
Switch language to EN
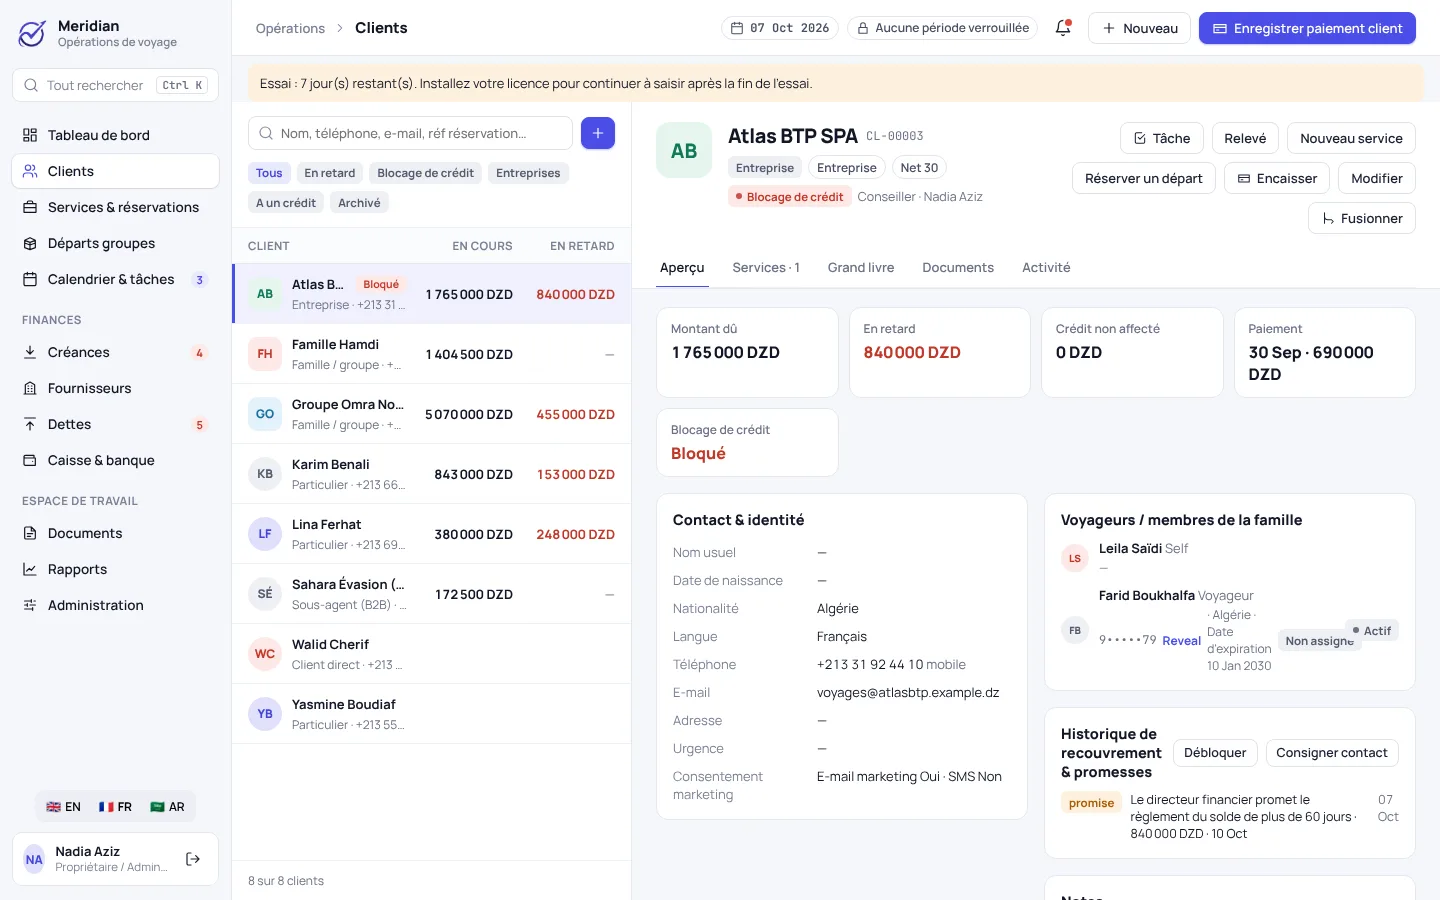click(63, 807)
